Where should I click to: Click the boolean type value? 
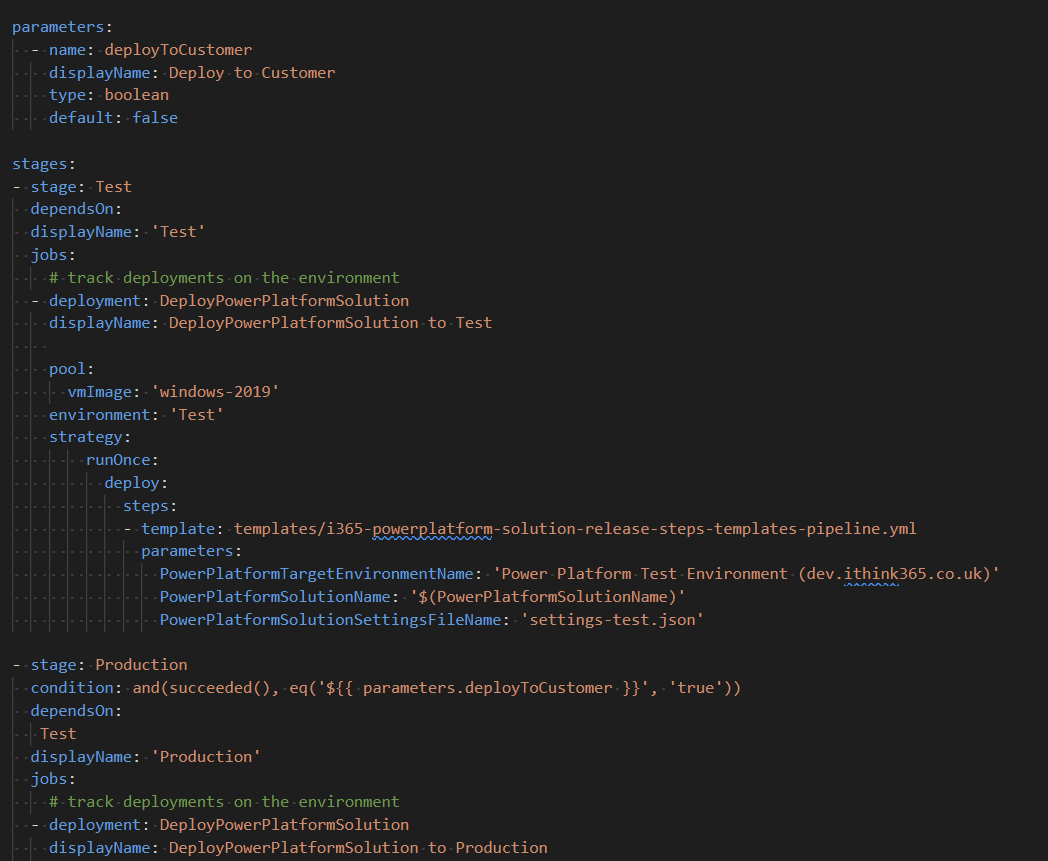pyautogui.click(x=136, y=95)
